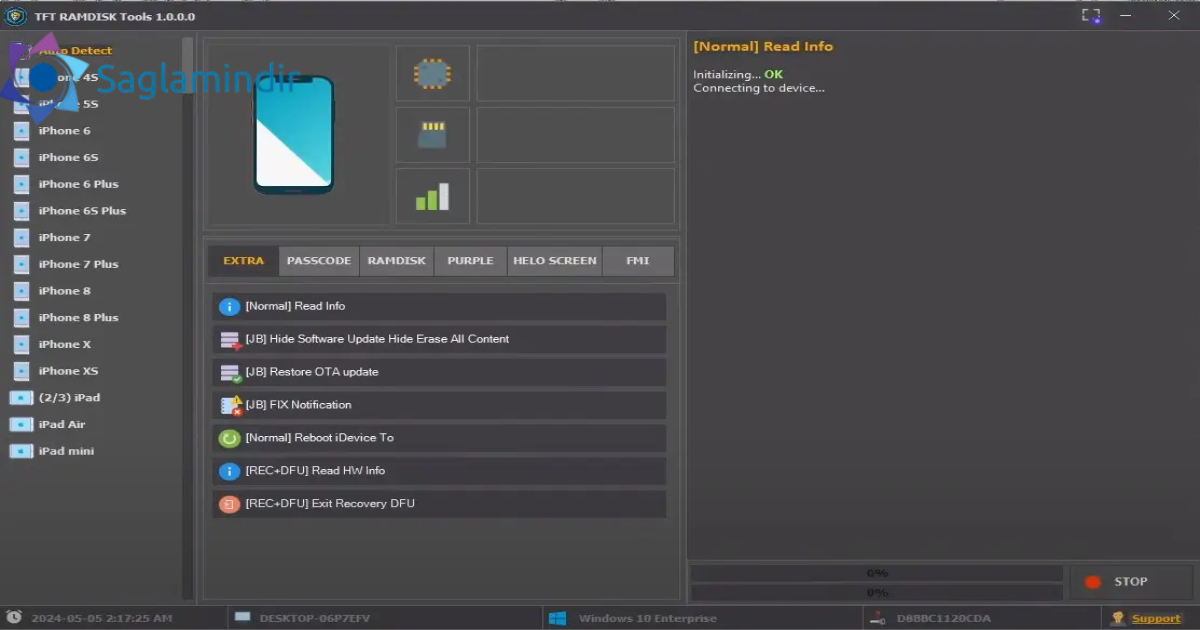Click the empty signal info field
Image resolution: width=1200 pixels, height=630 pixels.
click(x=576, y=196)
